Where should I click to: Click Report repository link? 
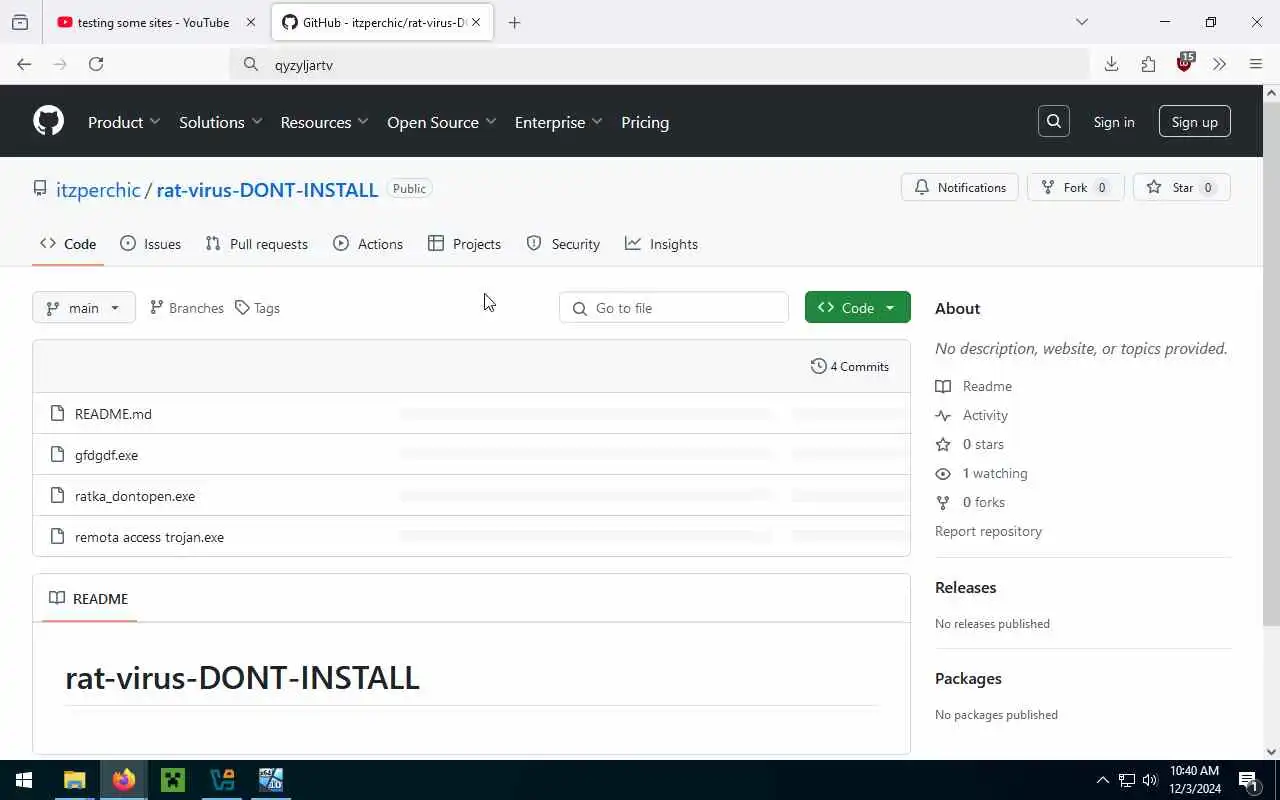click(x=988, y=531)
